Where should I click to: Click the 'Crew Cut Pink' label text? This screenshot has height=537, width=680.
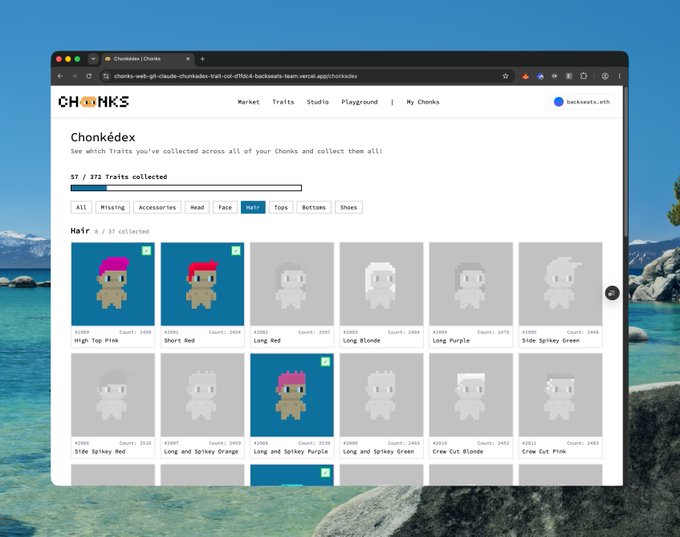click(x=544, y=452)
